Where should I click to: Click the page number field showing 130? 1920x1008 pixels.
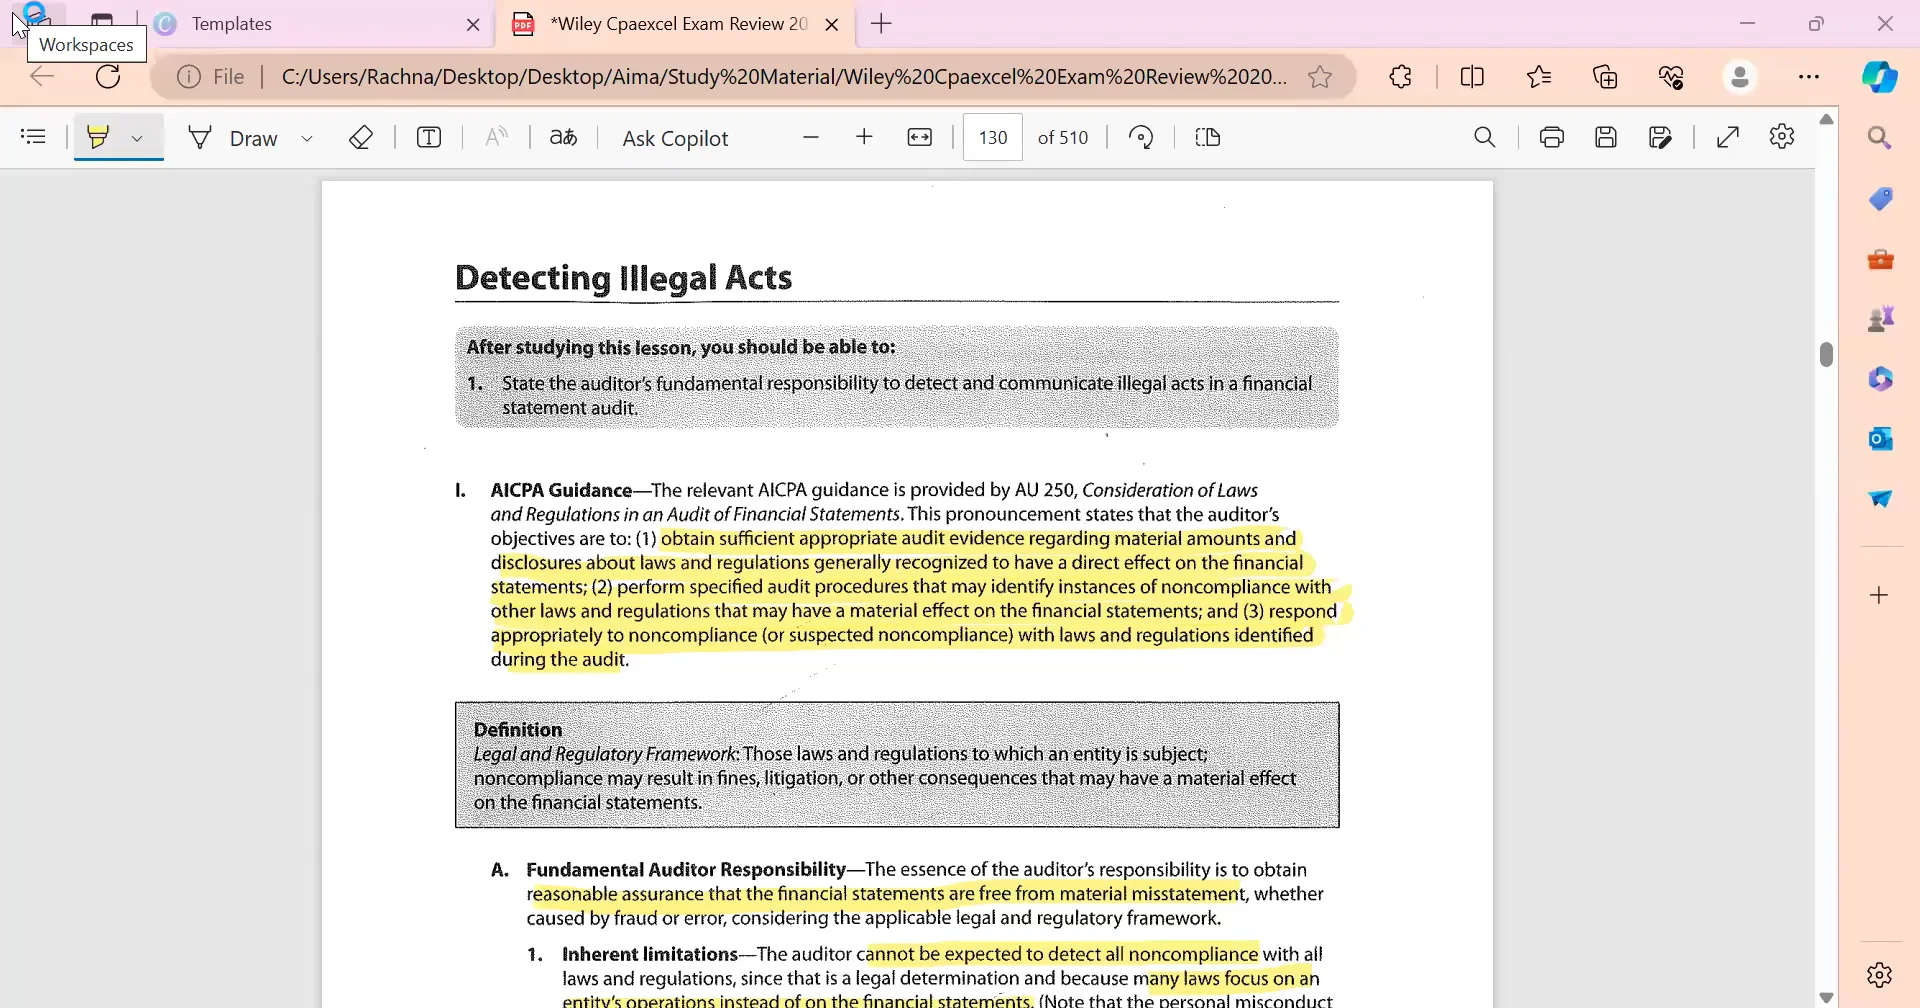tap(993, 137)
